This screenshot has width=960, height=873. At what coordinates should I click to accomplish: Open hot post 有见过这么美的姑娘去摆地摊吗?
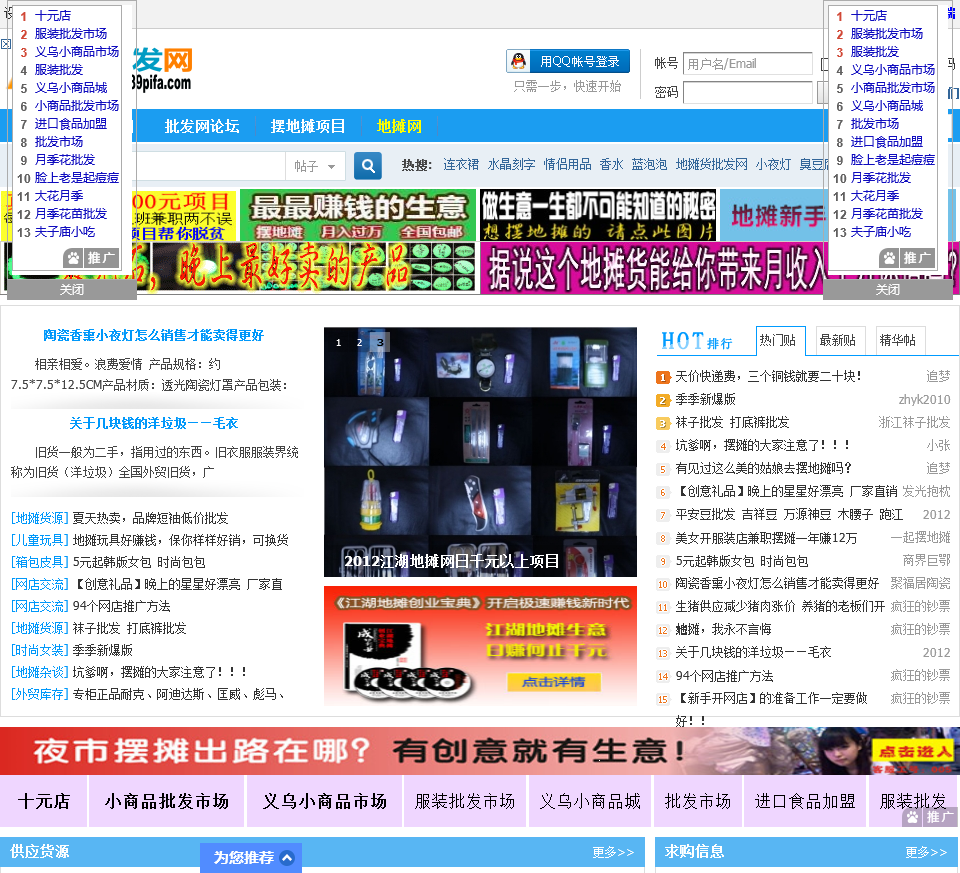click(x=763, y=468)
